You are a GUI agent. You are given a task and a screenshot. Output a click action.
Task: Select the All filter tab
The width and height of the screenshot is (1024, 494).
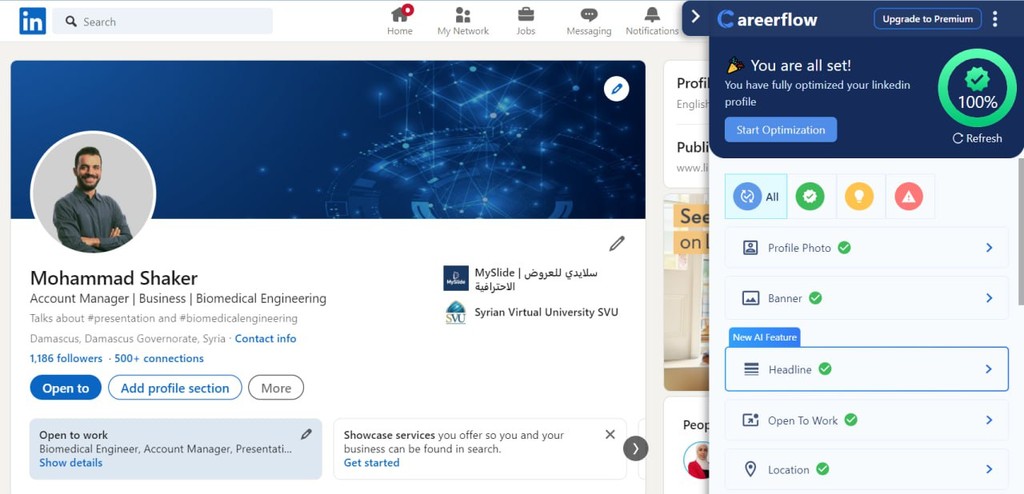point(756,196)
